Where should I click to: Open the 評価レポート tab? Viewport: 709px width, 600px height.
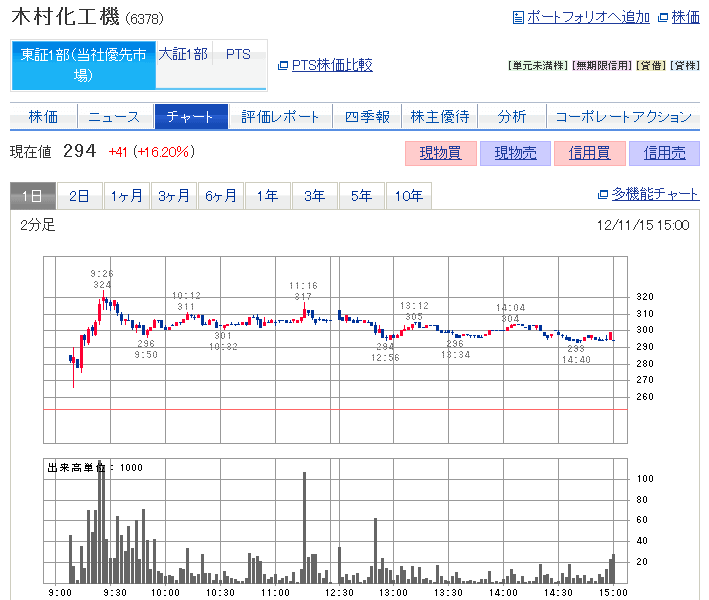(280, 117)
